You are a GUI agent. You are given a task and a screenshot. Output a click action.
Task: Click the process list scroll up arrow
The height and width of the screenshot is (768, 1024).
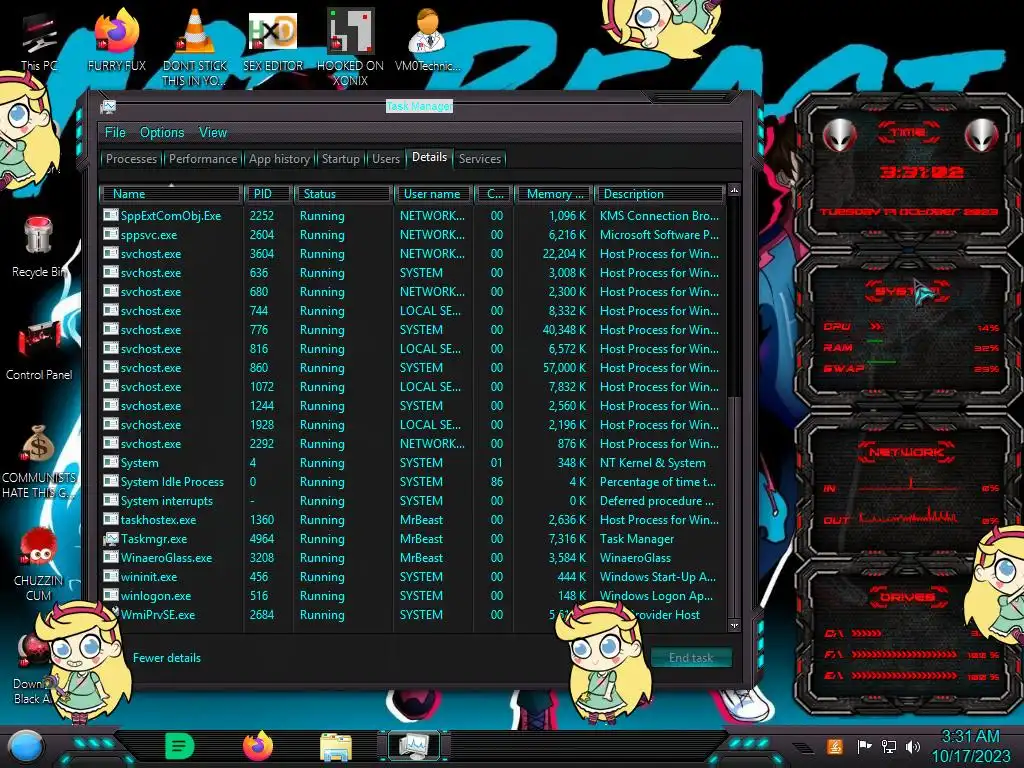coord(734,191)
